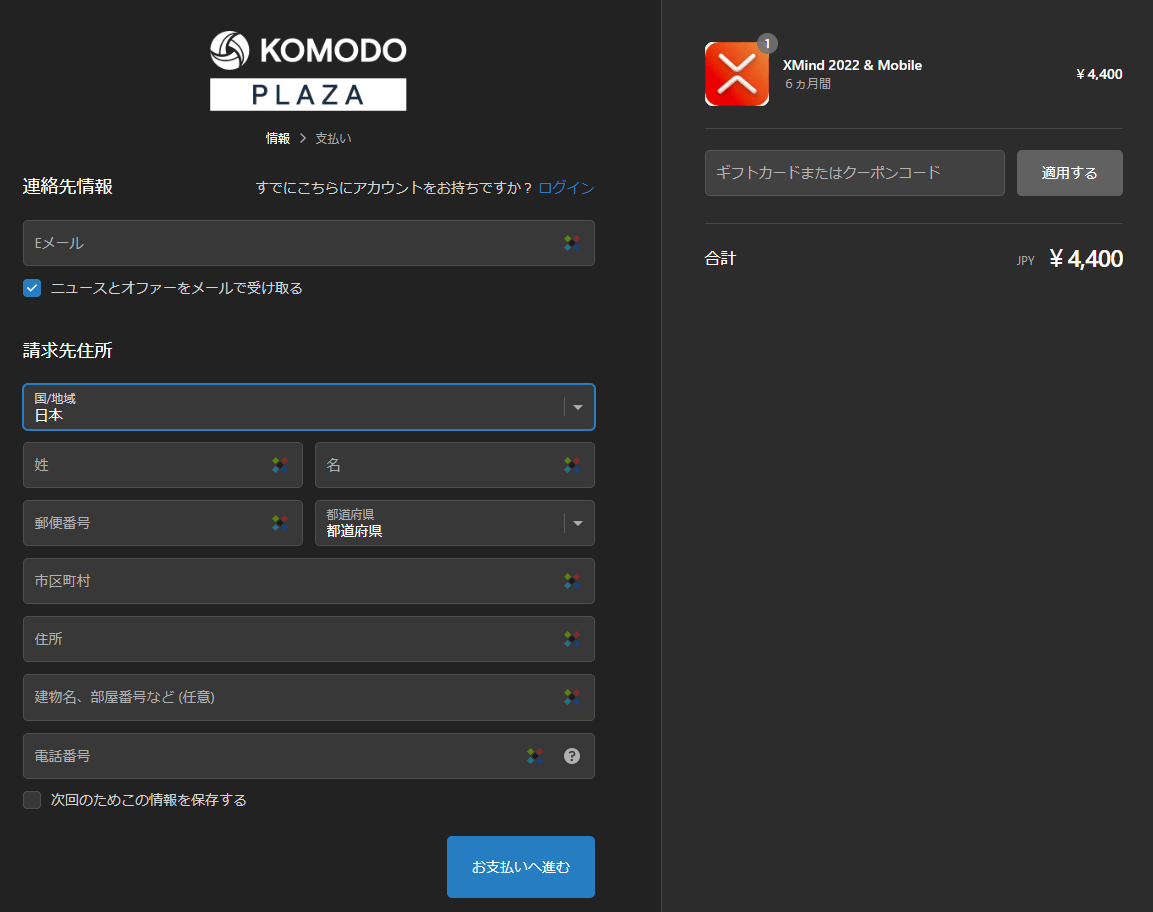Focus the 名 first name field
This screenshot has height=912, width=1153.
(454, 465)
